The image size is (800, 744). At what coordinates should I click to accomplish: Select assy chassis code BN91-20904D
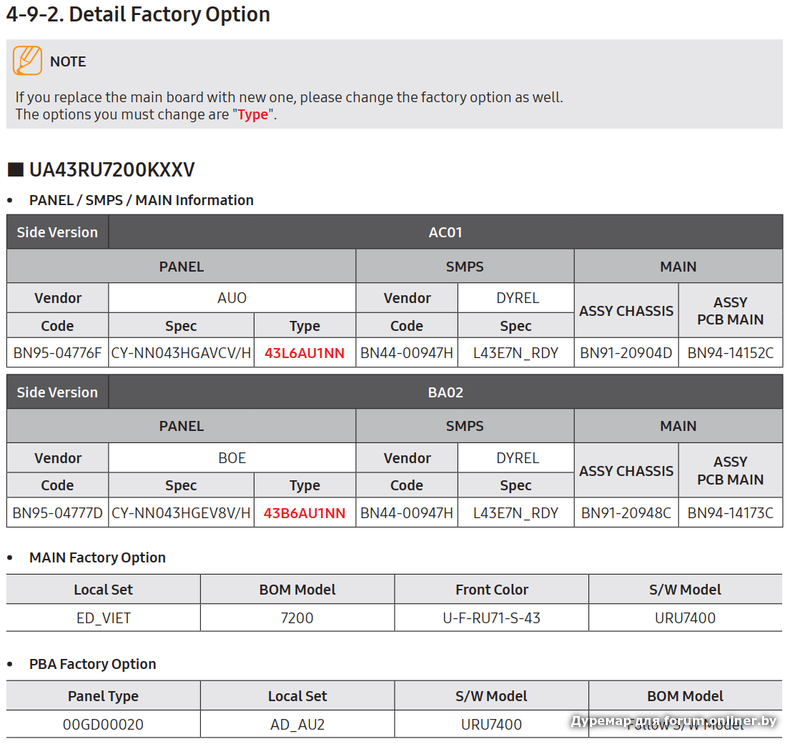[x=626, y=353]
